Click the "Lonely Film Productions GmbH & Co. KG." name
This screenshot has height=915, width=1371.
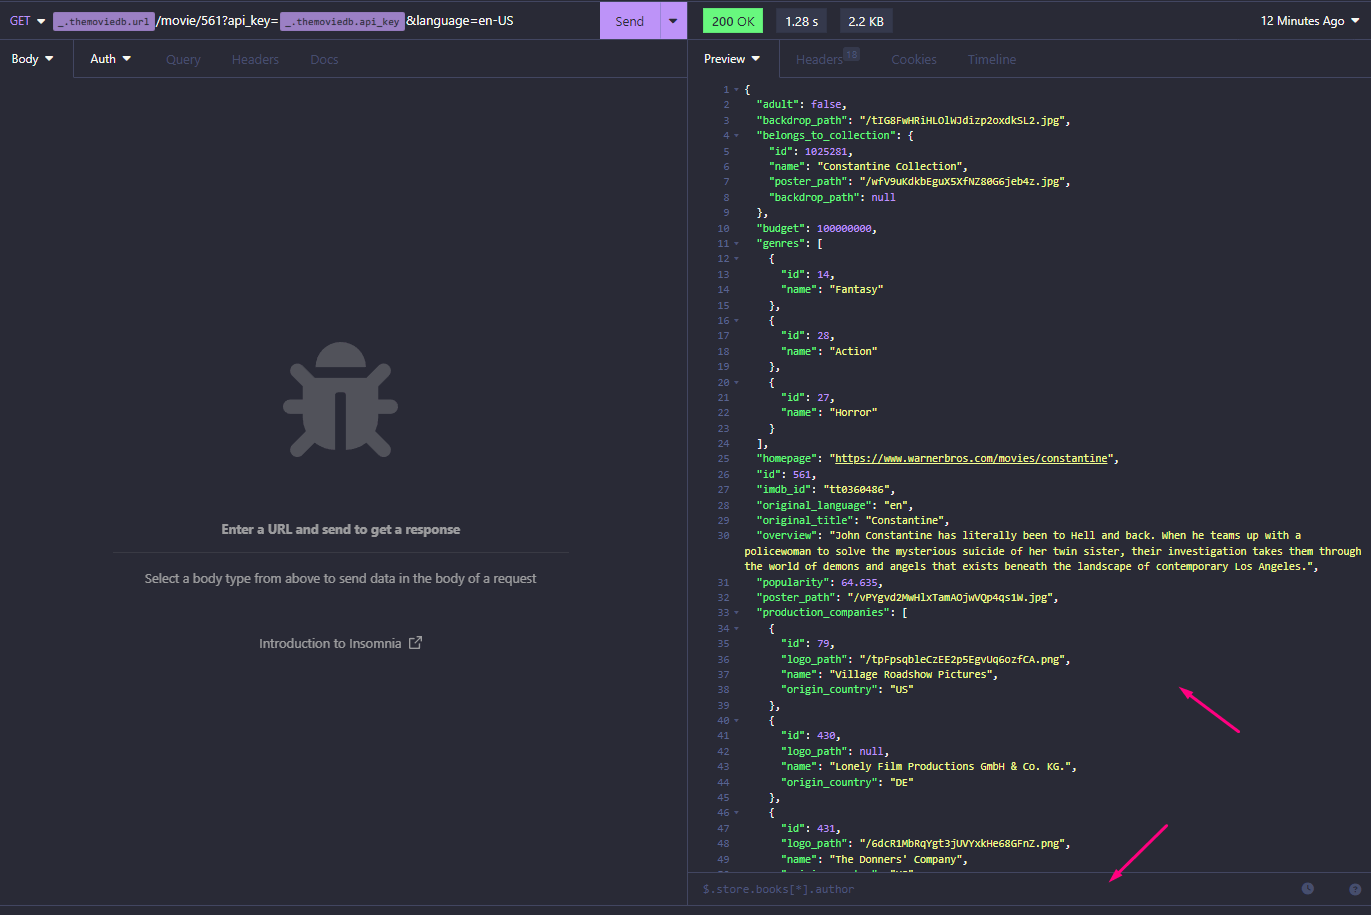coord(950,766)
